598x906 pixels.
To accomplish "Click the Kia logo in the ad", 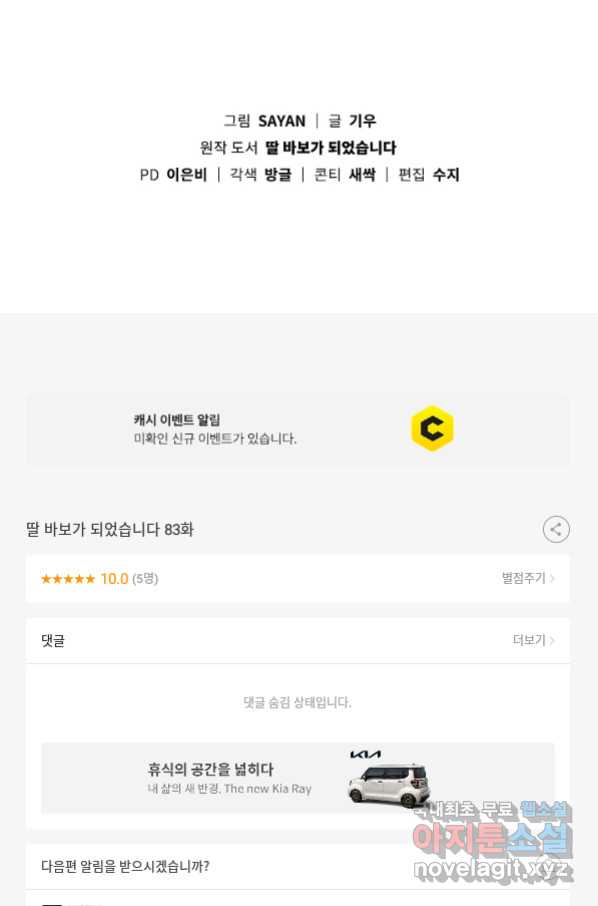I will (x=366, y=754).
